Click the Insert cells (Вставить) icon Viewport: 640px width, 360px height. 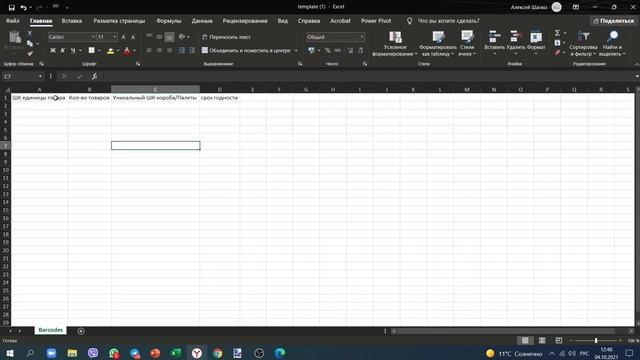tap(494, 37)
